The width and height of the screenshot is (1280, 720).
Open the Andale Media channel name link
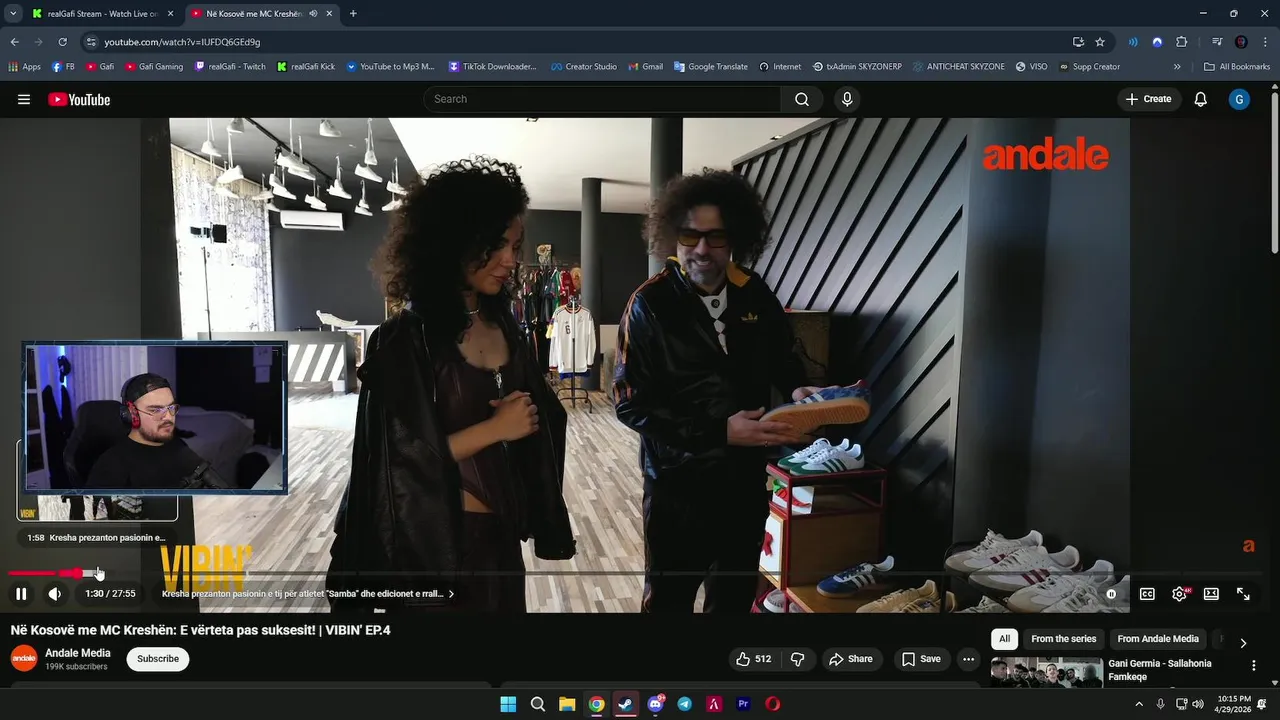pos(78,653)
